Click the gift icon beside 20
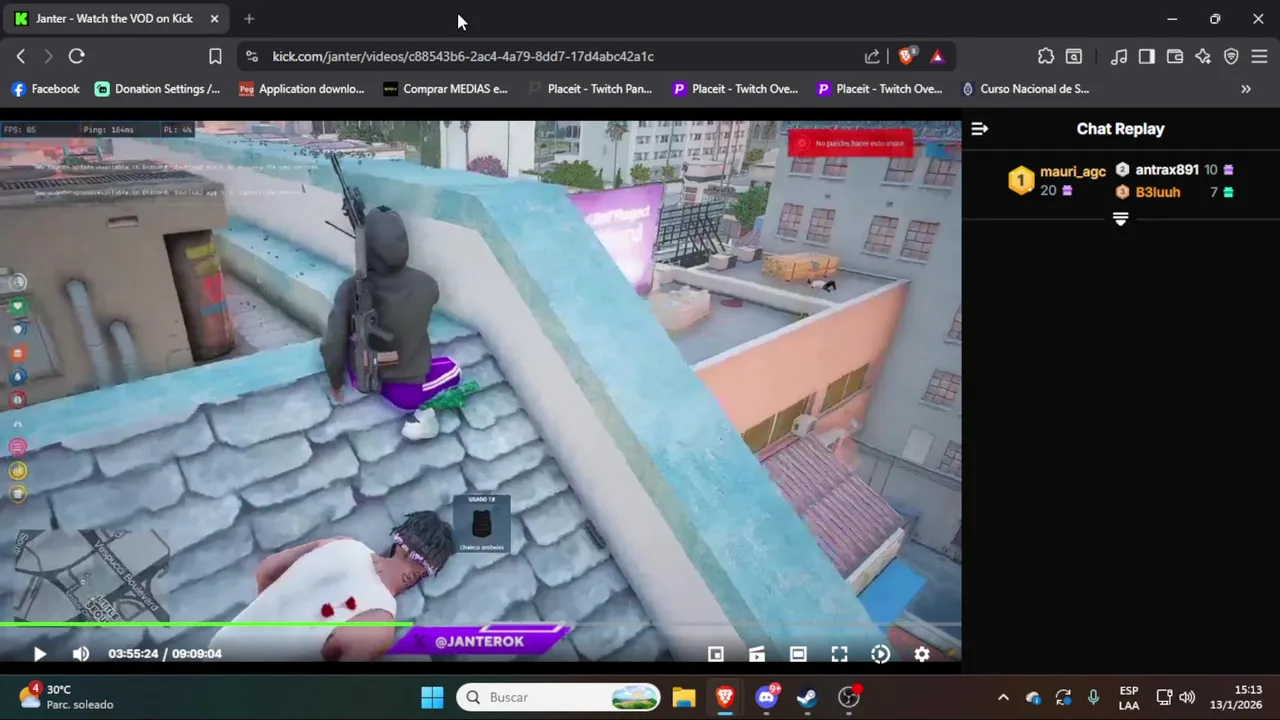1280x720 pixels. 1067,190
